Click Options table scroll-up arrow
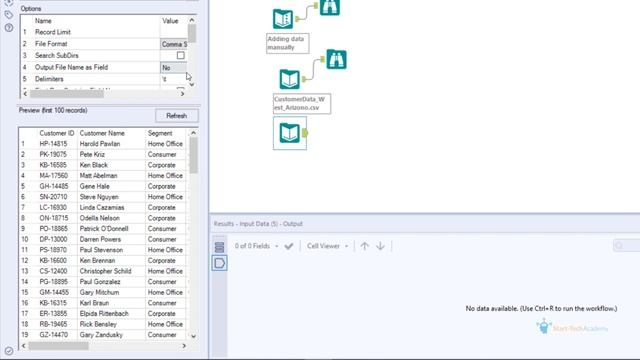 (192, 20)
